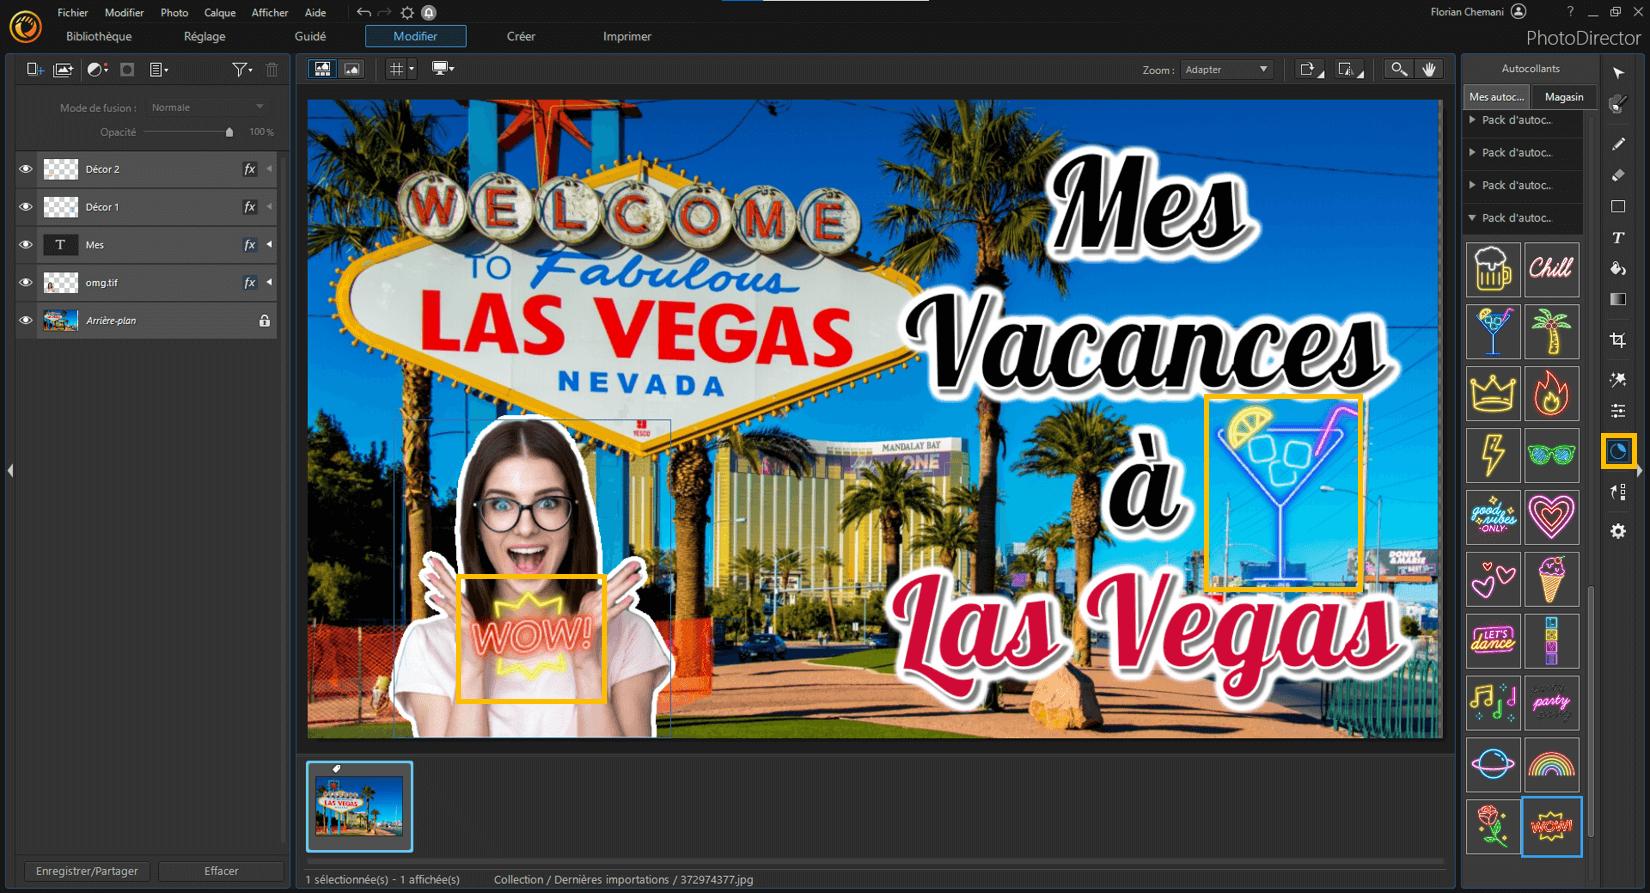Click the stickers panel vertical scrollbar
1650x893 pixels.
[x=1590, y=710]
